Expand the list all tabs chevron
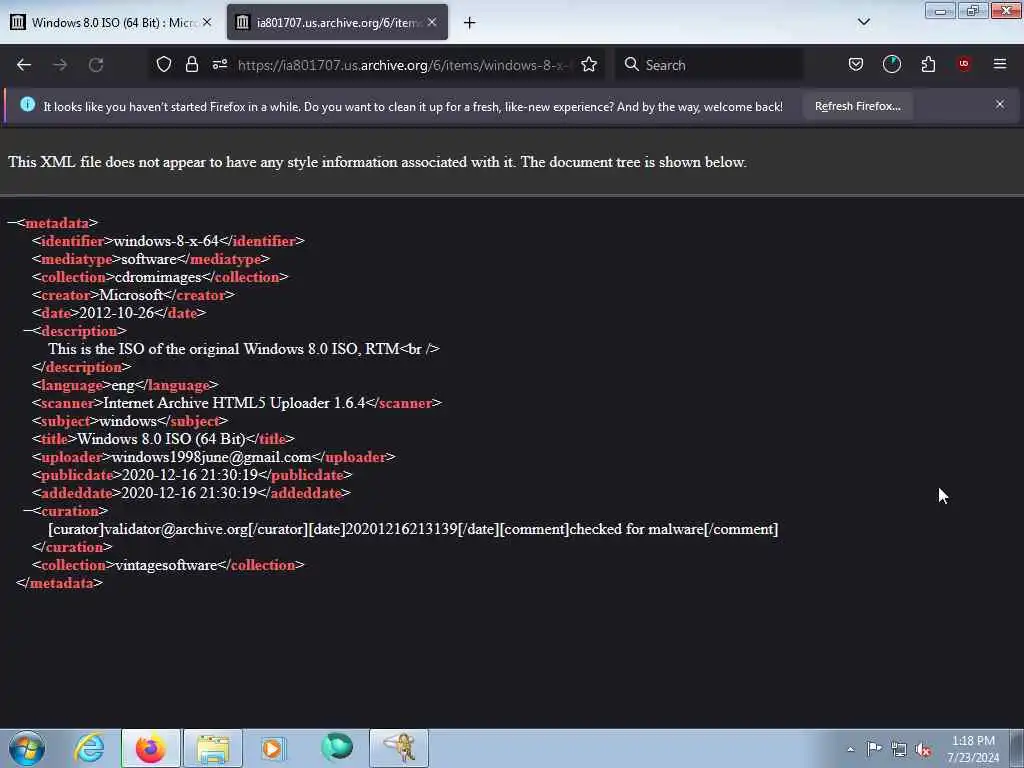The image size is (1024, 768). pos(863,22)
